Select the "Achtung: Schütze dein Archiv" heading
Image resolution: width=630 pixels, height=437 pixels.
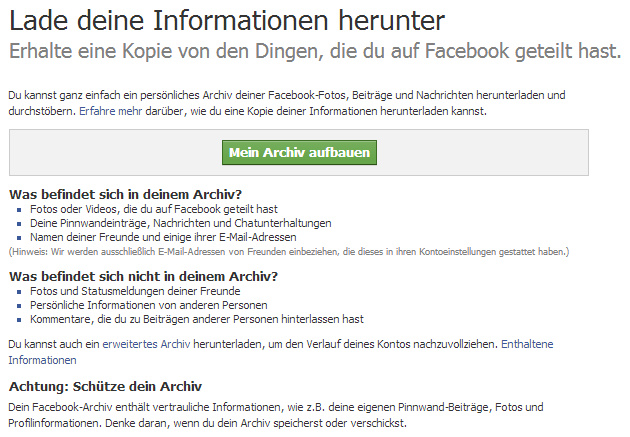click(x=105, y=386)
